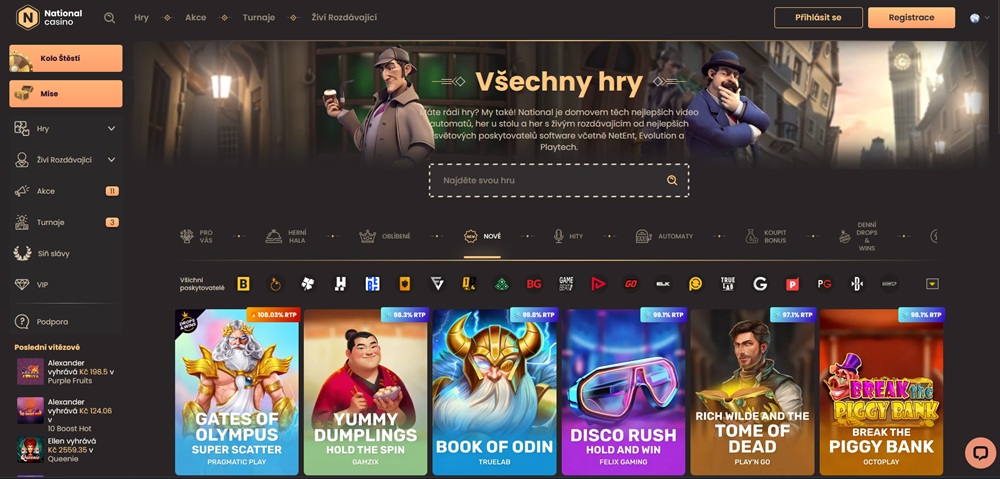The width and height of the screenshot is (1000, 479).
Task: Click the Purple Fruits winner thumbnail
Action: pos(30,372)
